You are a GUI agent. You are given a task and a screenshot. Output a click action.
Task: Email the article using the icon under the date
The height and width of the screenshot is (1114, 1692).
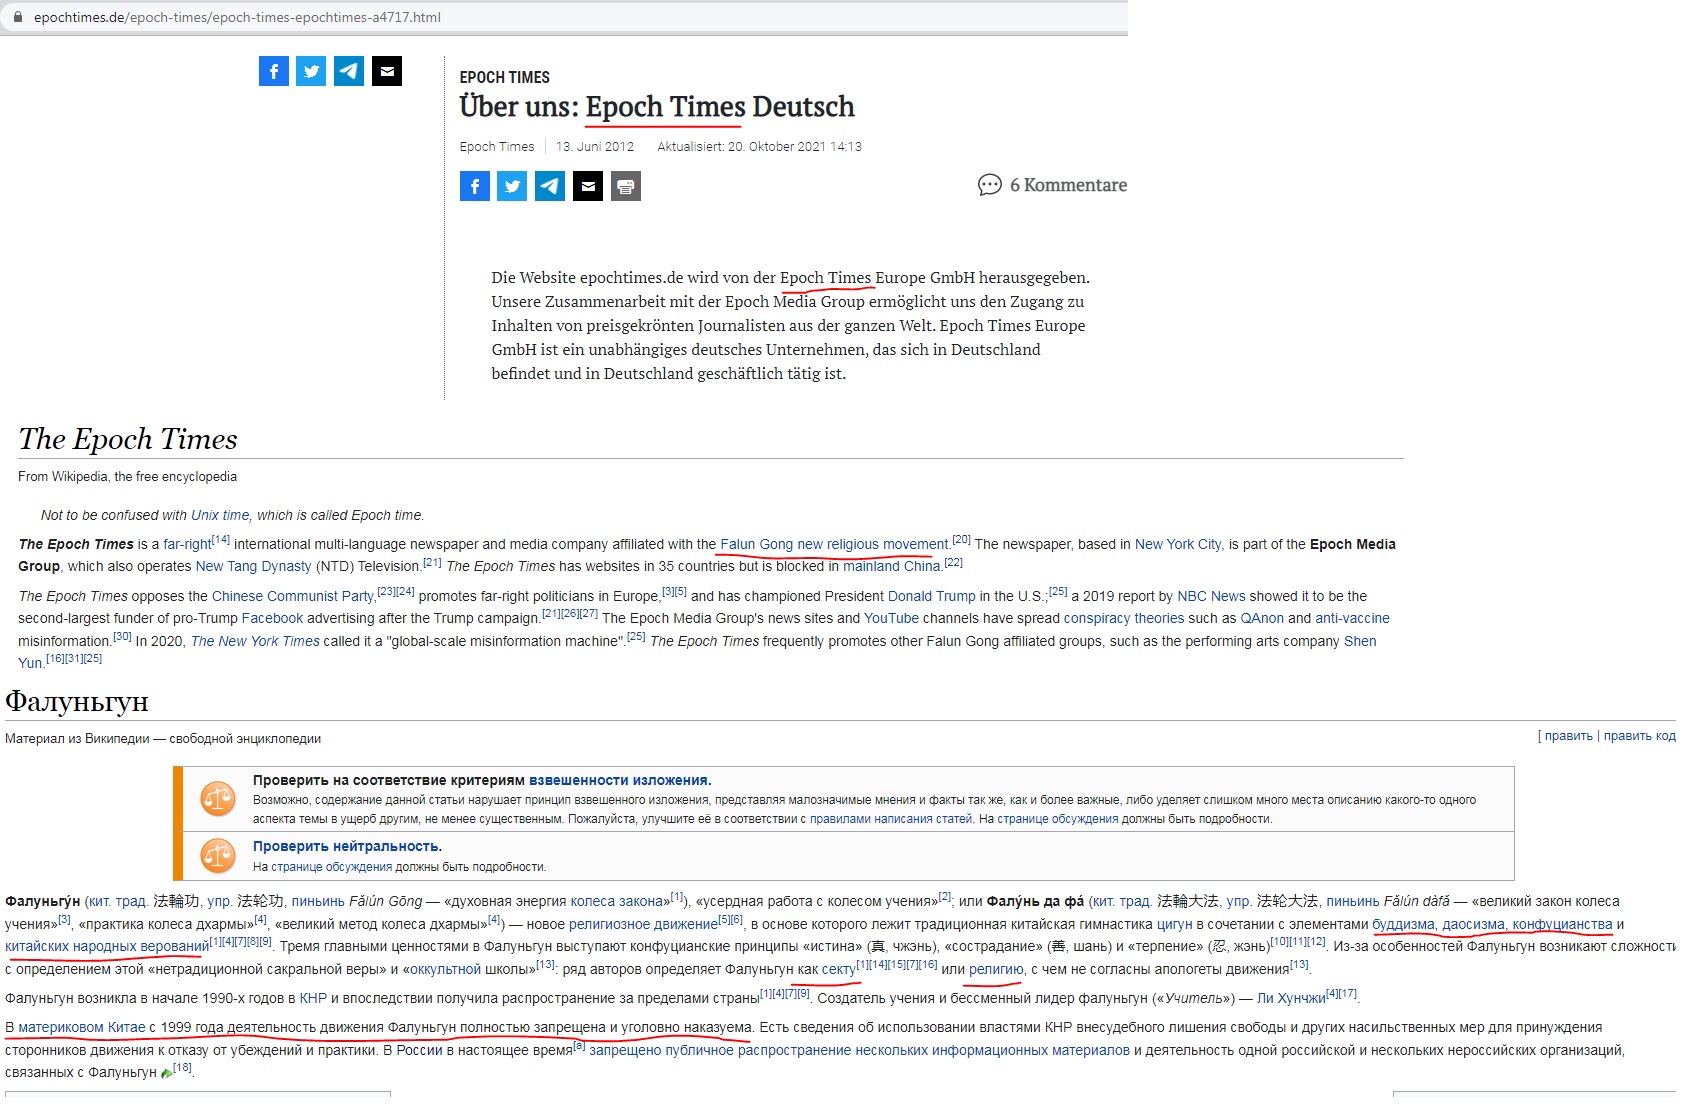point(588,186)
